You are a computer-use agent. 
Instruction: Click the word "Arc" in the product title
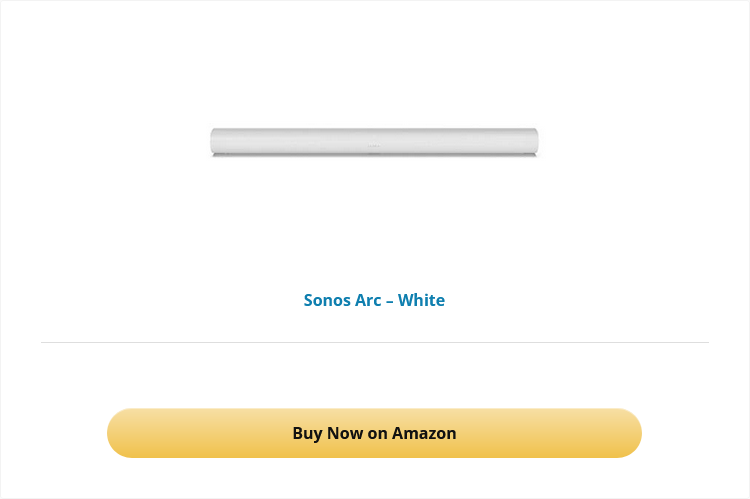[368, 300]
